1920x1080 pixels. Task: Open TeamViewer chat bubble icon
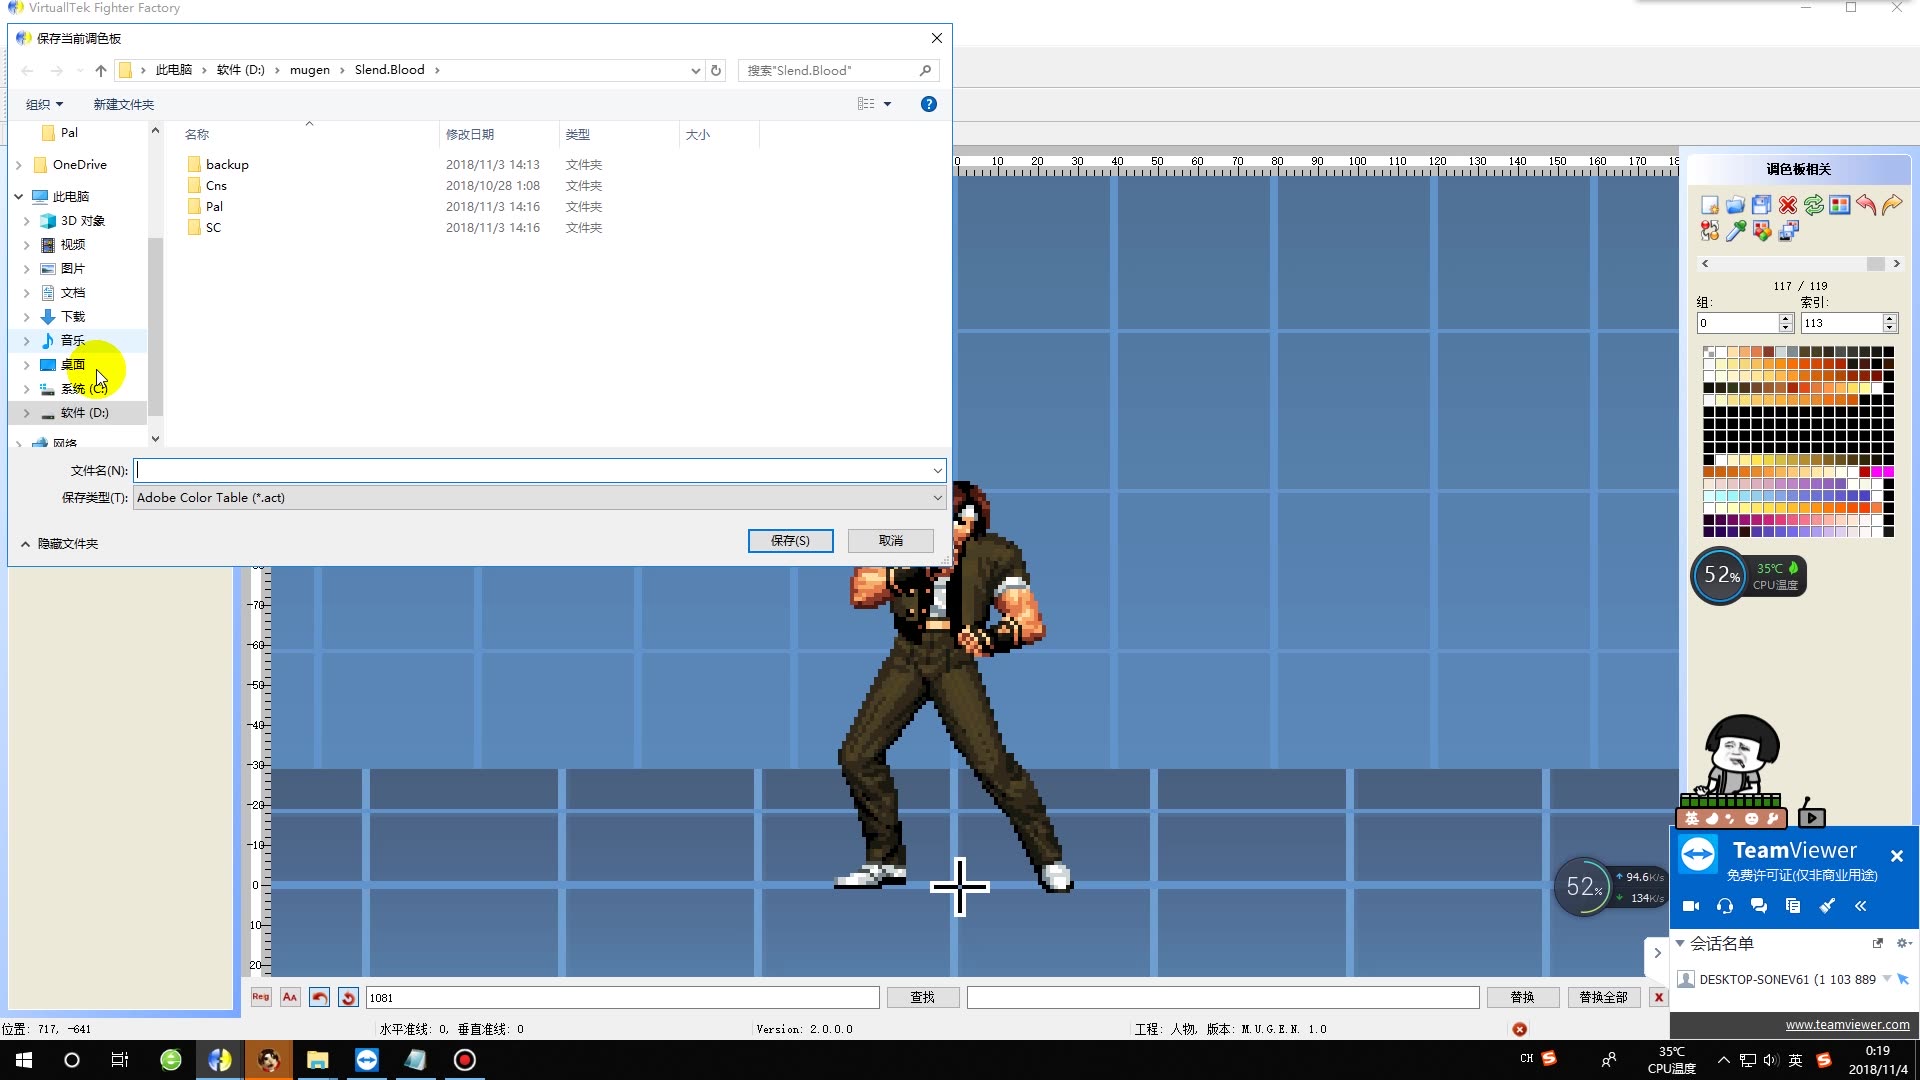coord(1759,906)
